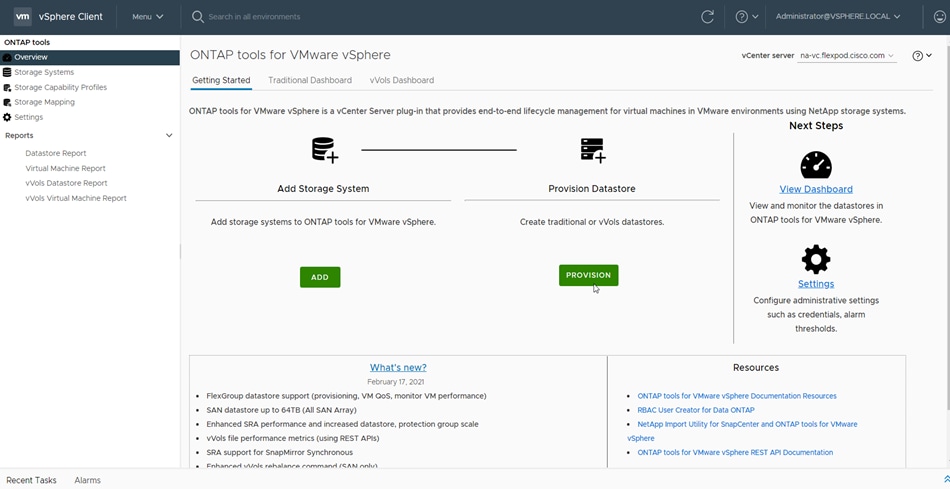Click the sidebar Settings gear icon
The height and width of the screenshot is (489, 950).
pos(7,117)
